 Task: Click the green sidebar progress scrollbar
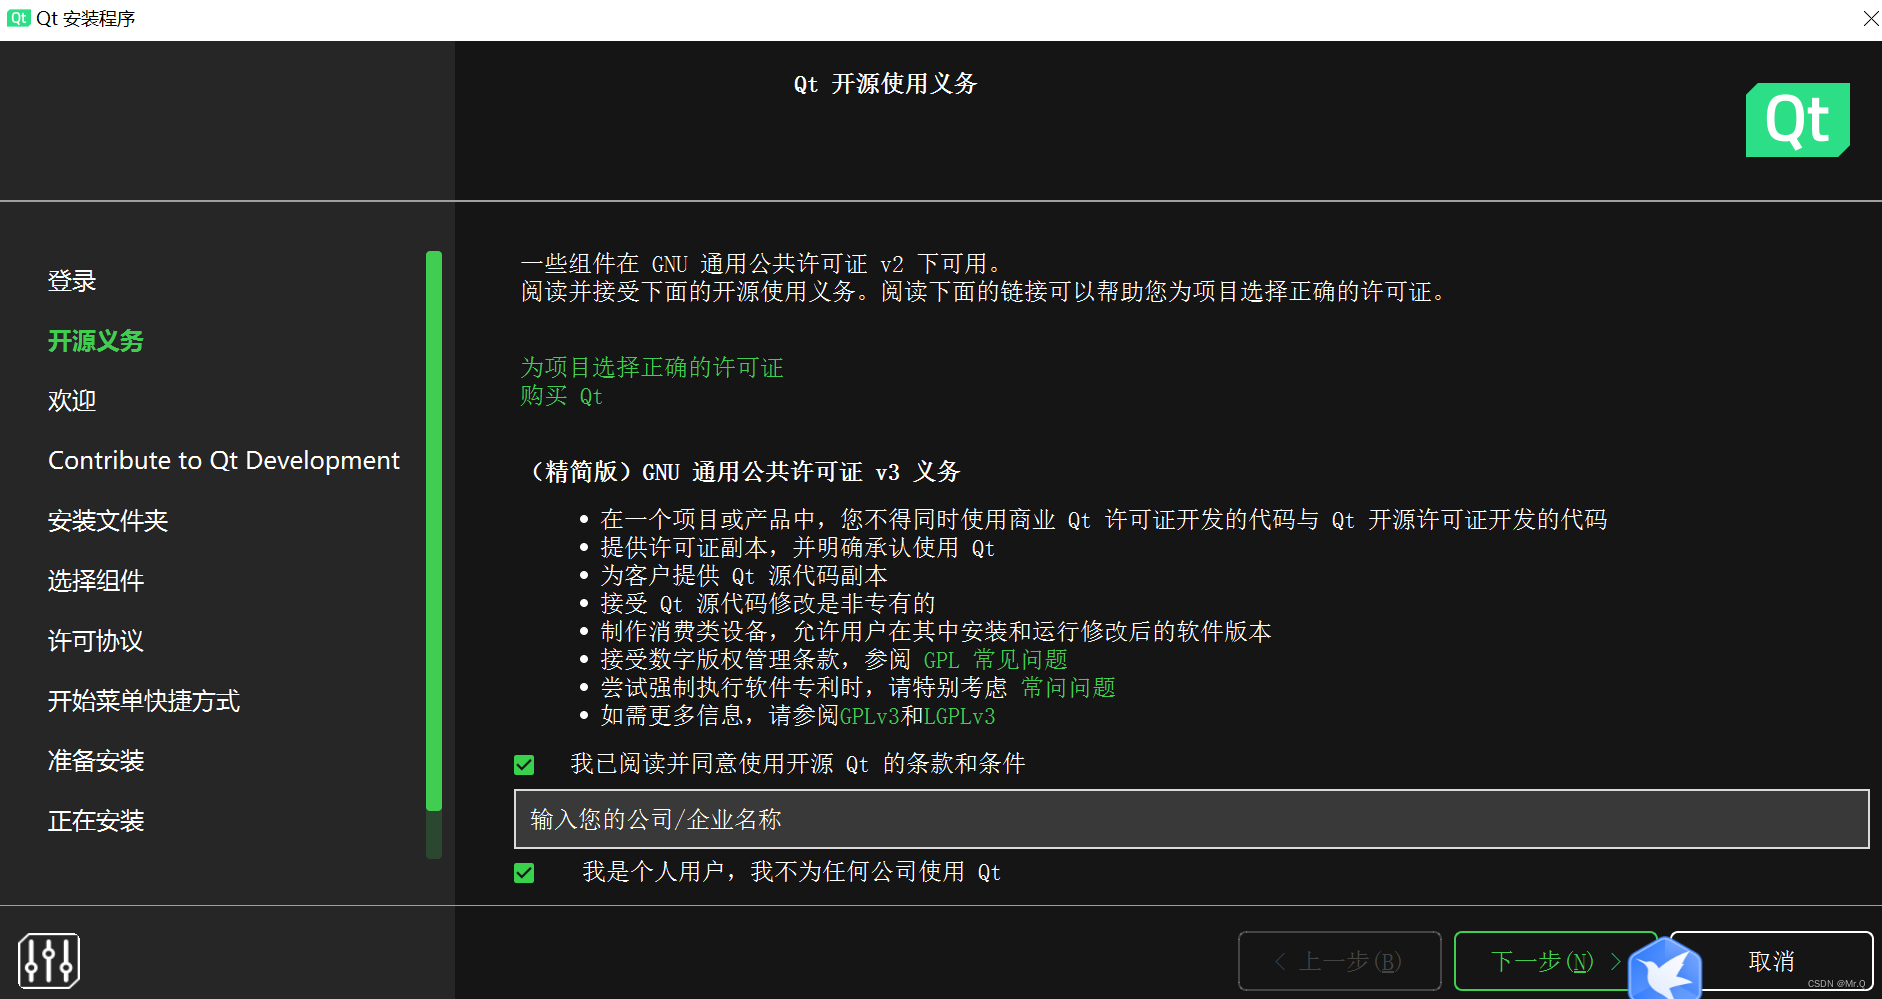[x=434, y=530]
